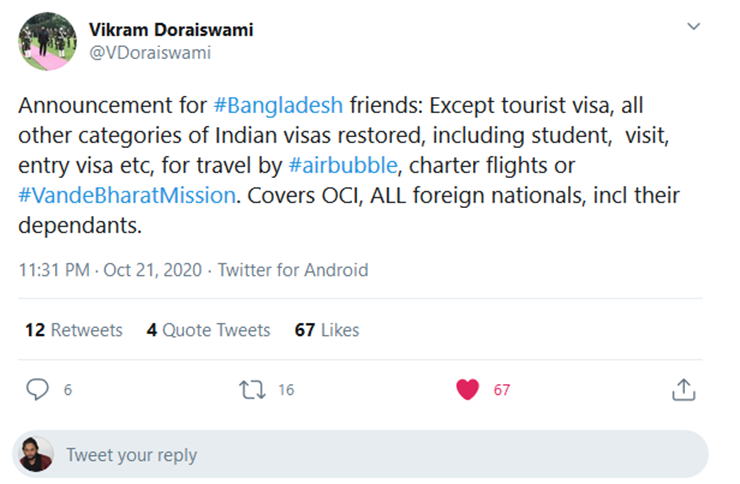View the 67 Likes list

327,330
